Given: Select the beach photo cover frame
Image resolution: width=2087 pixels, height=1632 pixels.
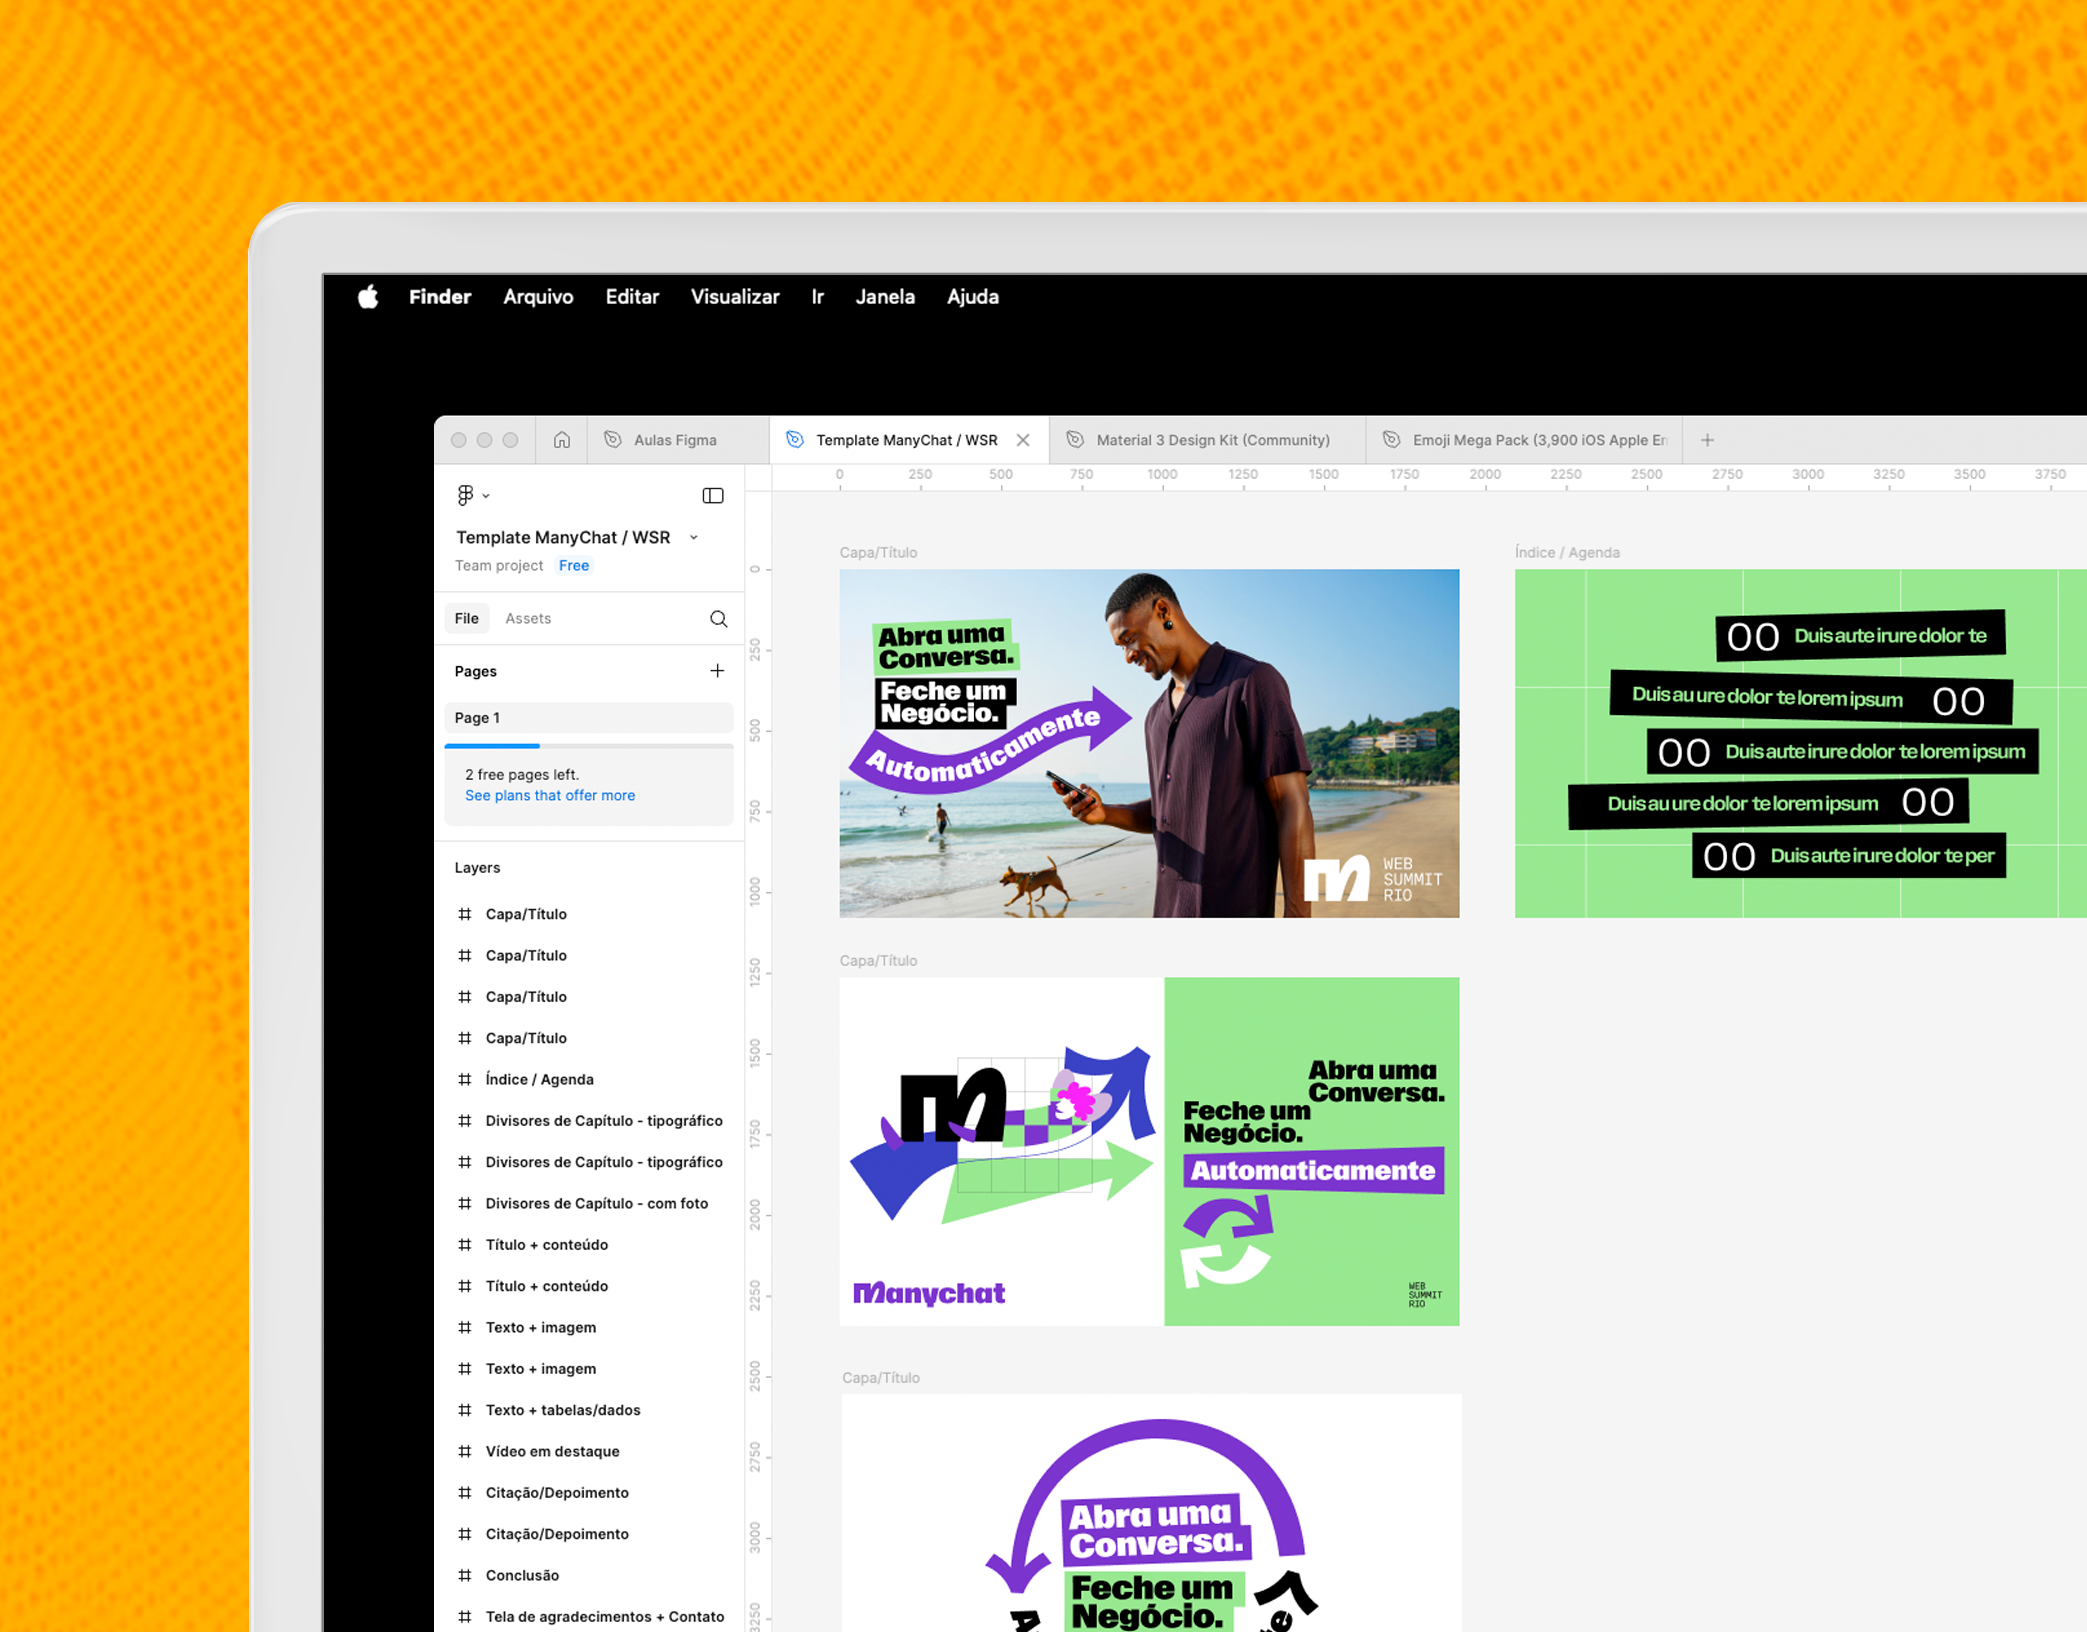Looking at the screenshot, I should point(1149,743).
